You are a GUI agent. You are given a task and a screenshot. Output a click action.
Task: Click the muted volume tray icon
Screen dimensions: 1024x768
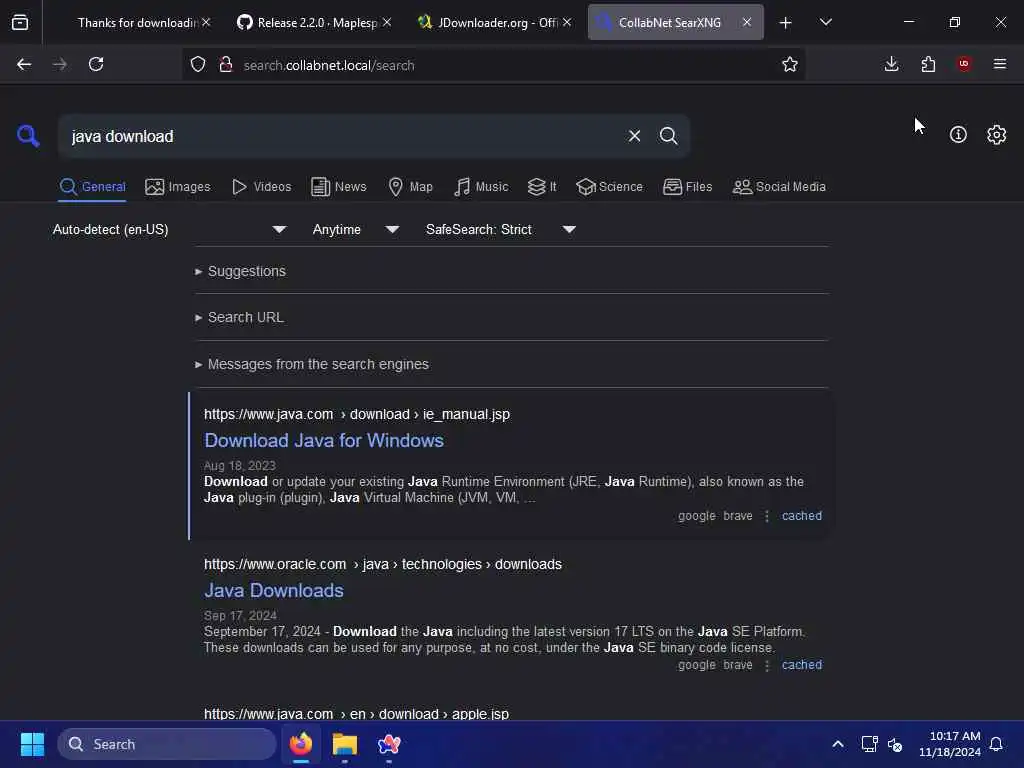[x=895, y=744]
